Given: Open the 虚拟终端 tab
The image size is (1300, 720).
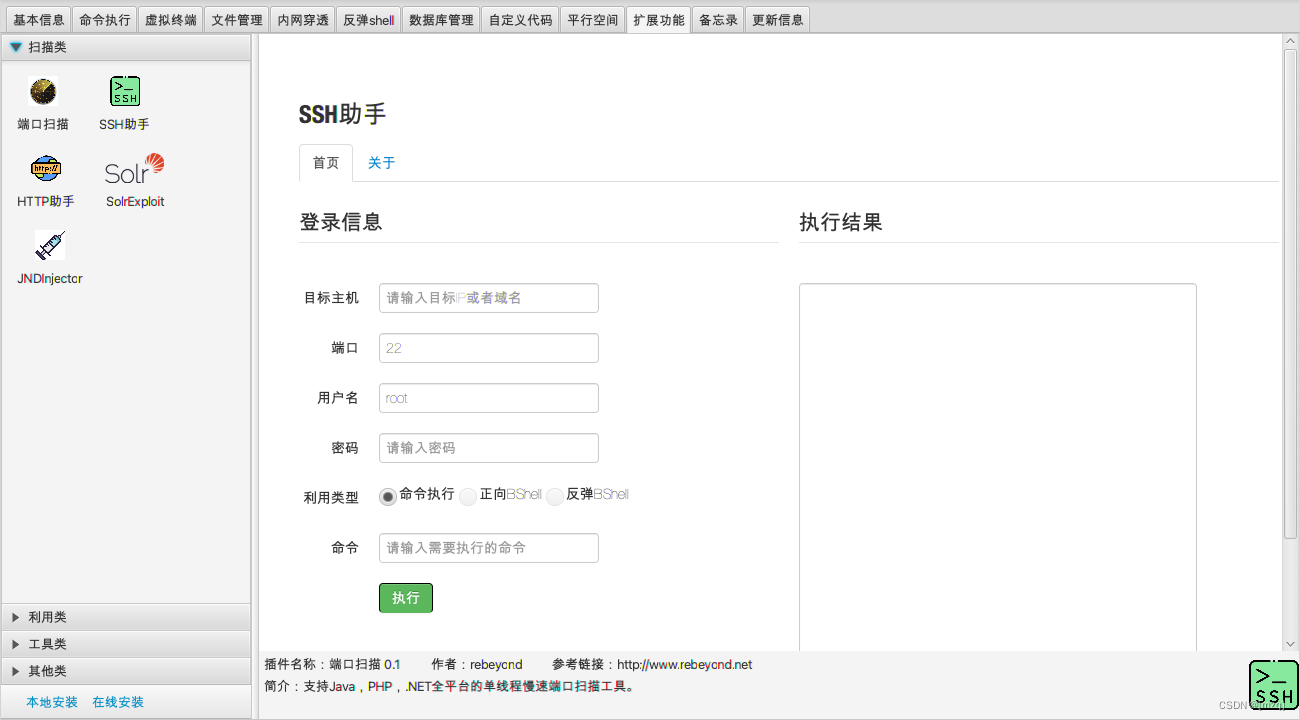Looking at the screenshot, I should pyautogui.click(x=170, y=20).
